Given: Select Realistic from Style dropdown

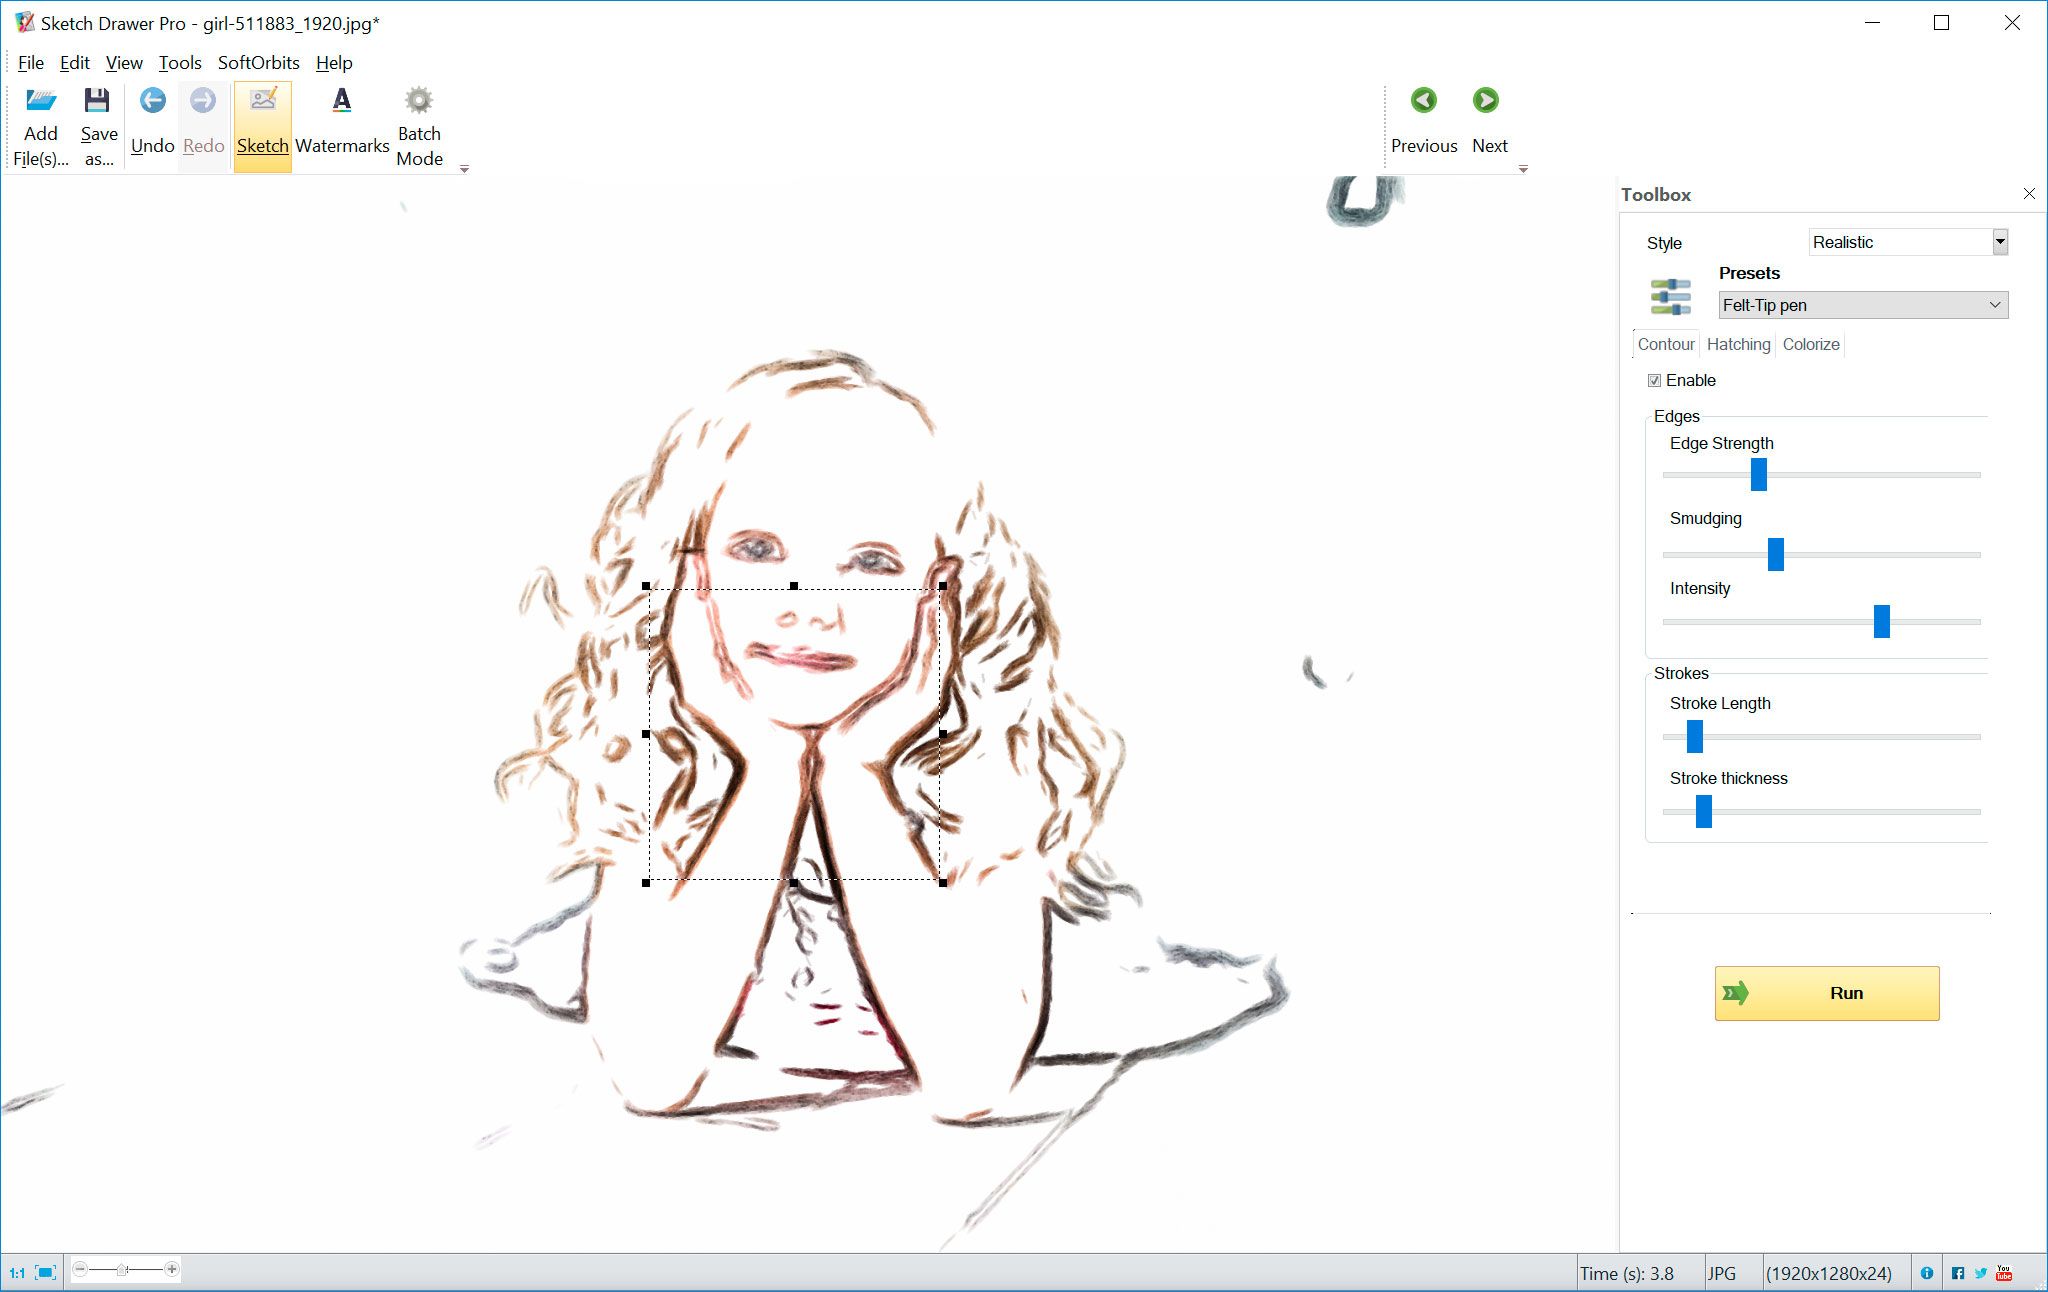Looking at the screenshot, I should (1907, 240).
